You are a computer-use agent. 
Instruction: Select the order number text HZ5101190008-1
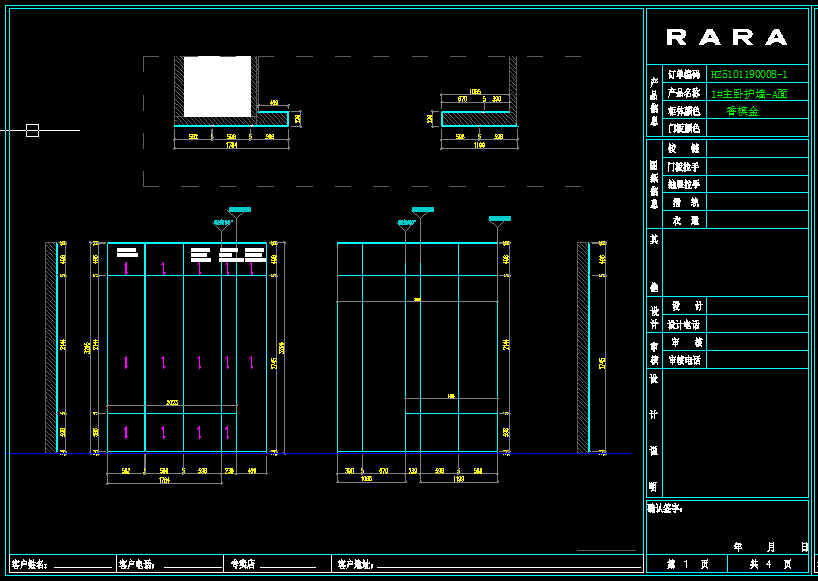click(x=748, y=74)
